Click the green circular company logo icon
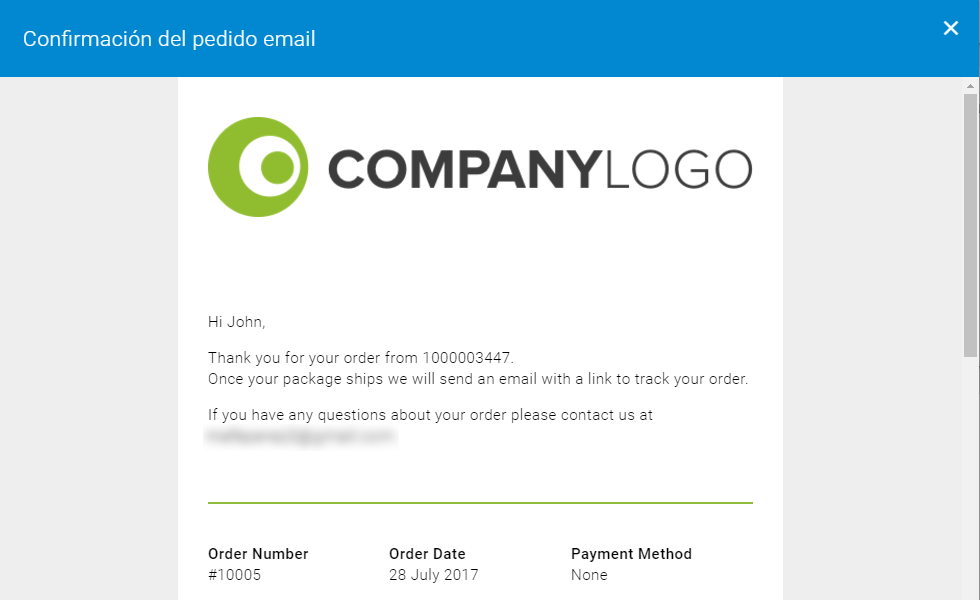This screenshot has height=600, width=980. pos(258,167)
